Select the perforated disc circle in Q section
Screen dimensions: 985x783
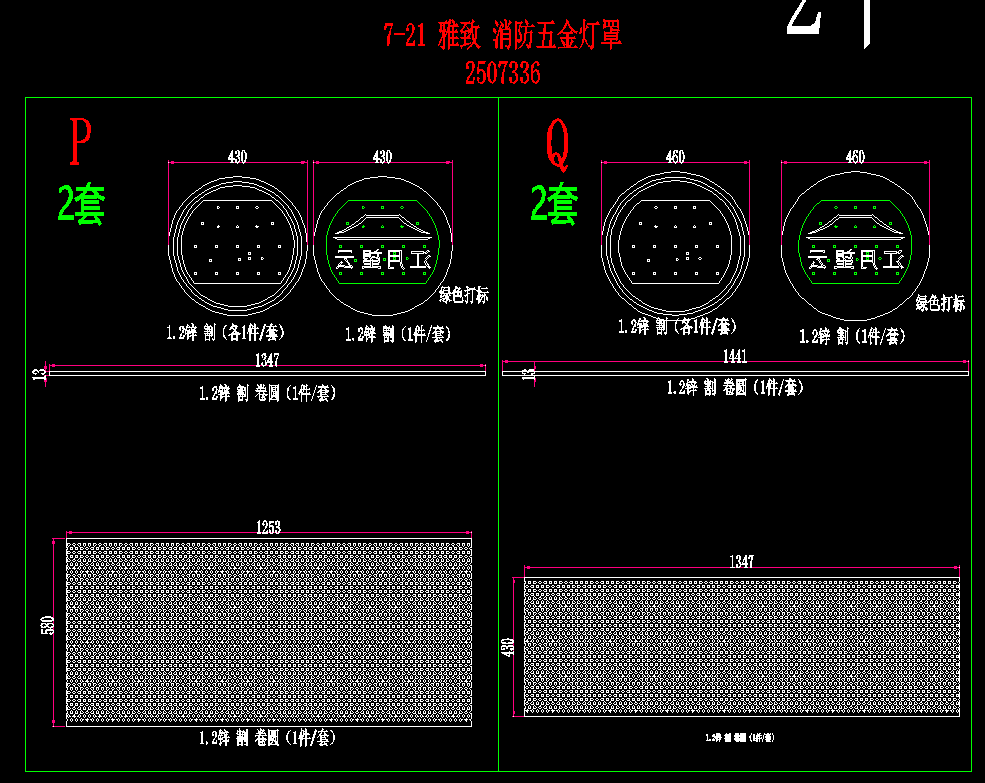(675, 243)
